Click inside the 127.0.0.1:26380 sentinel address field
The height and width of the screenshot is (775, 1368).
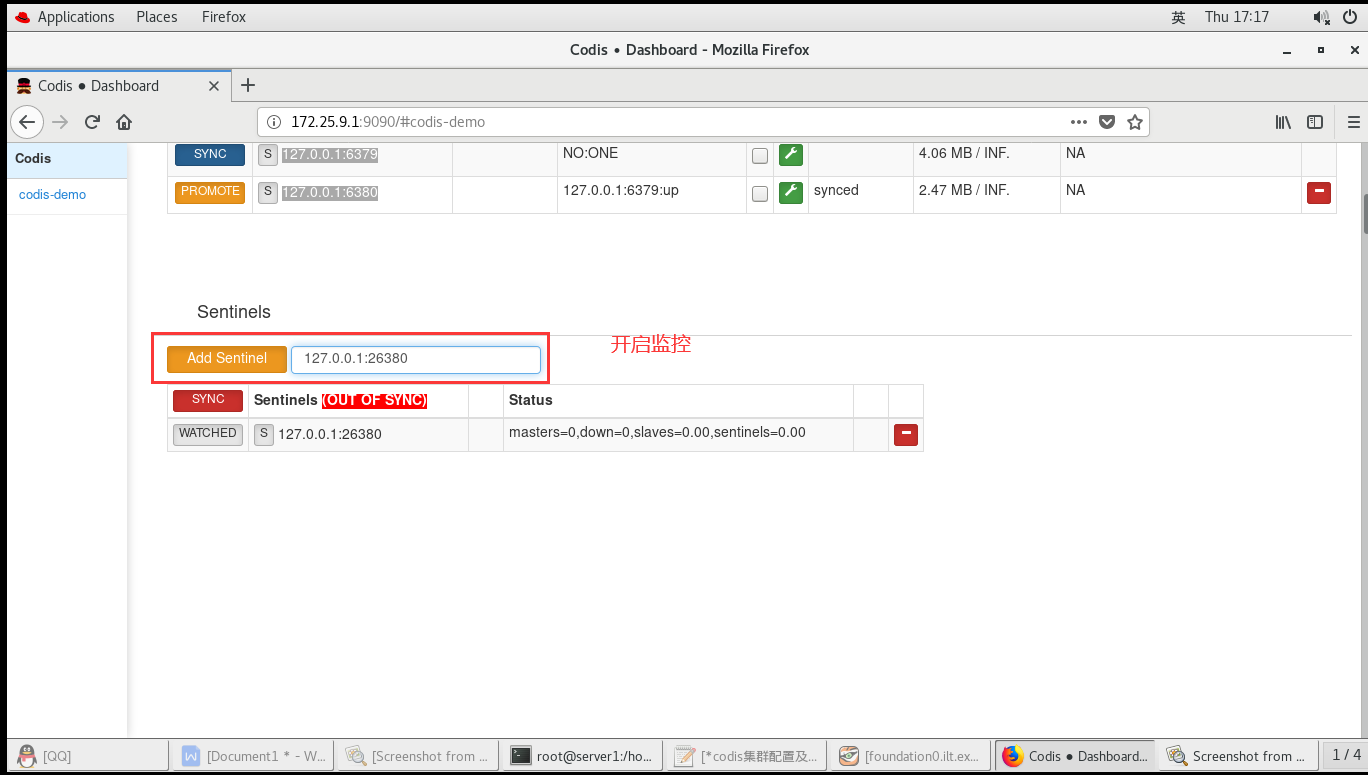coord(415,358)
